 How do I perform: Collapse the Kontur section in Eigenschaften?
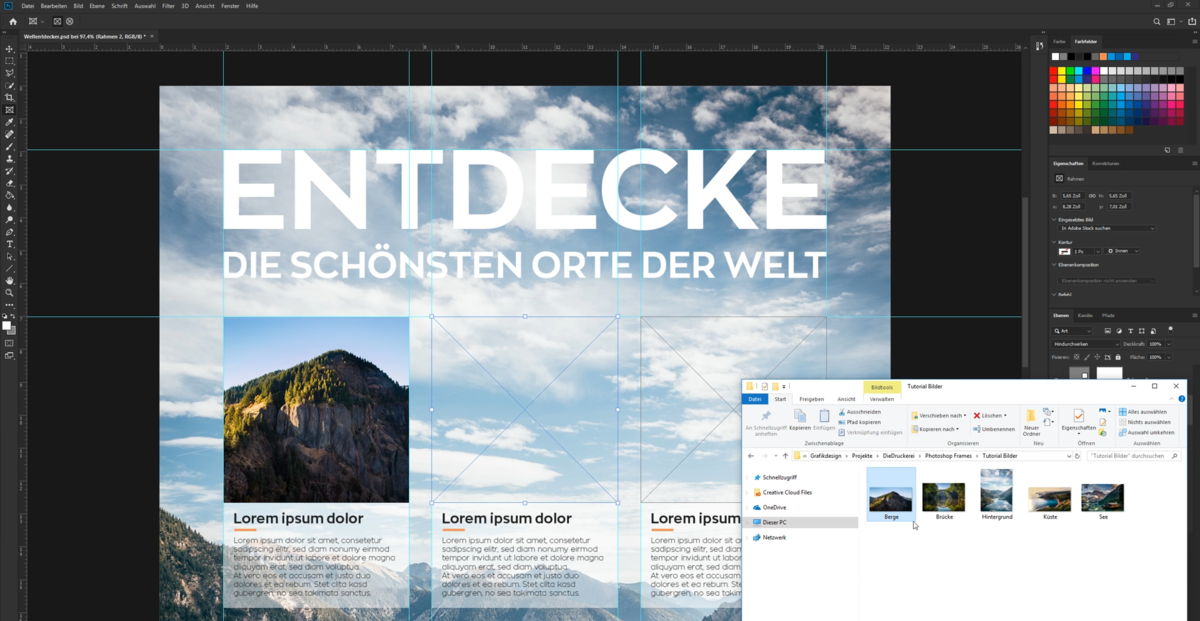(1052, 240)
